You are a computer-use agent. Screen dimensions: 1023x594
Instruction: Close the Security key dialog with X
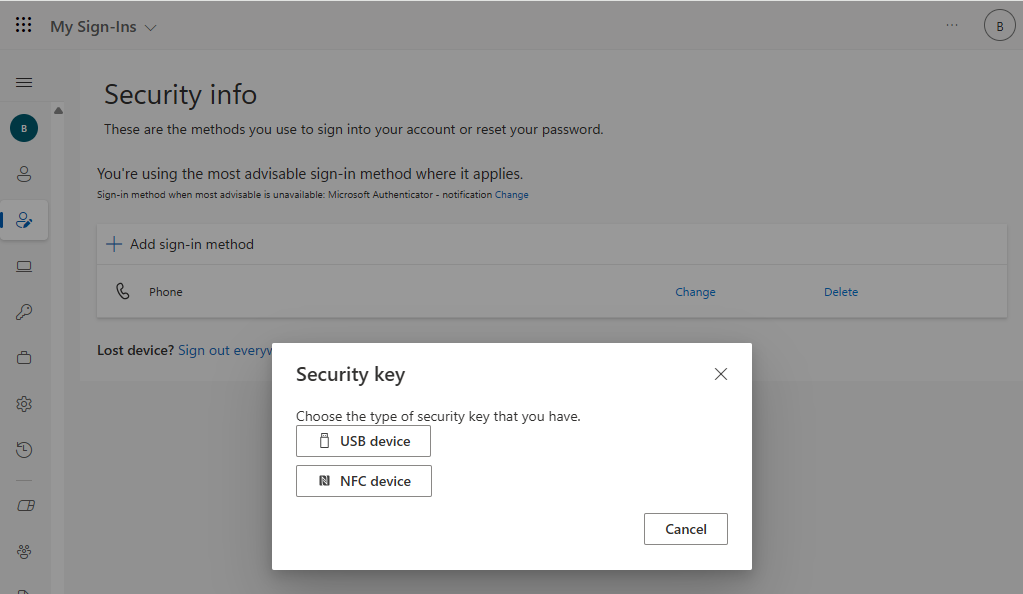coord(721,374)
